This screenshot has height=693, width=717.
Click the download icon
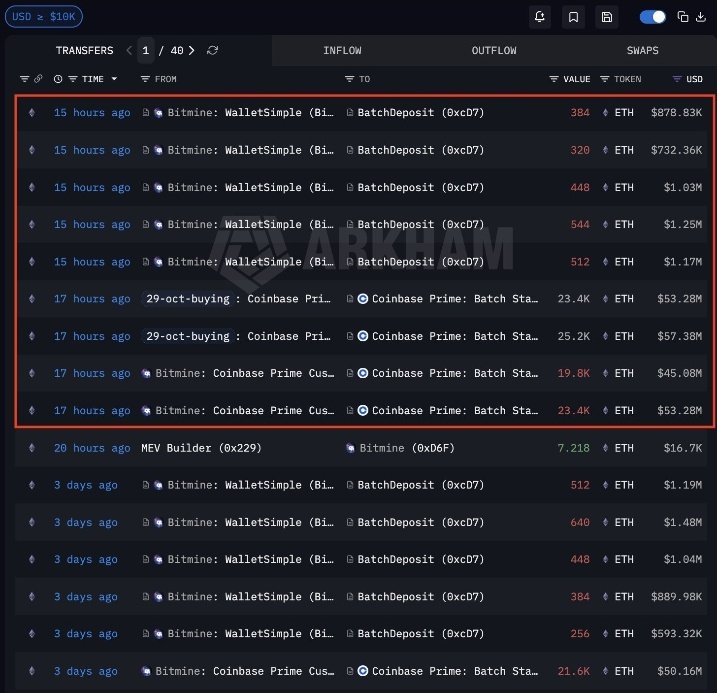pyautogui.click(x=701, y=17)
